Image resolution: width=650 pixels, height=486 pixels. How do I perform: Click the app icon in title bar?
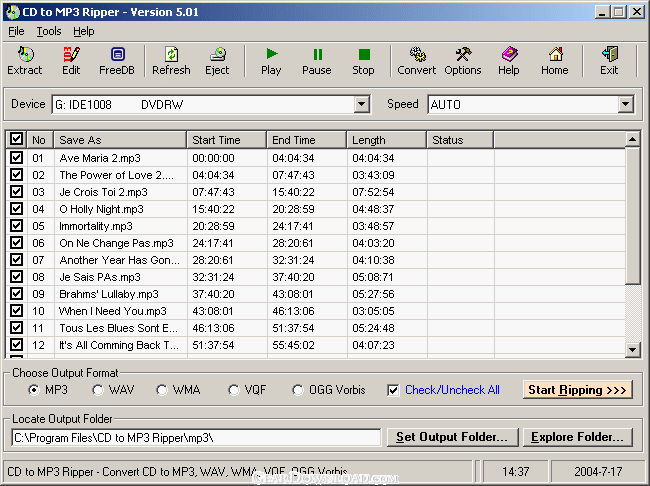(x=12, y=12)
